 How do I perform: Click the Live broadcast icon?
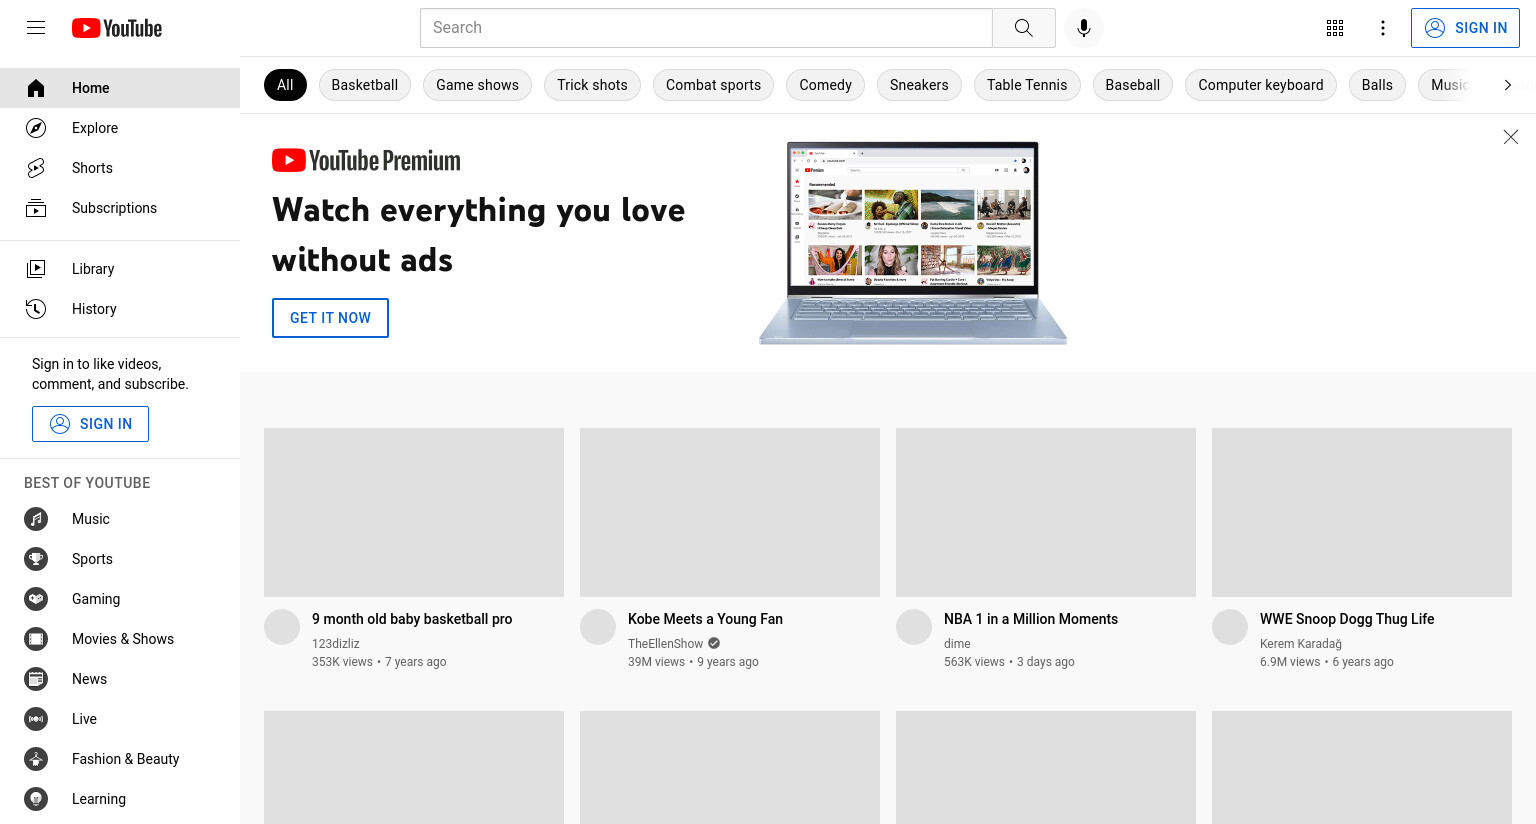pos(36,719)
